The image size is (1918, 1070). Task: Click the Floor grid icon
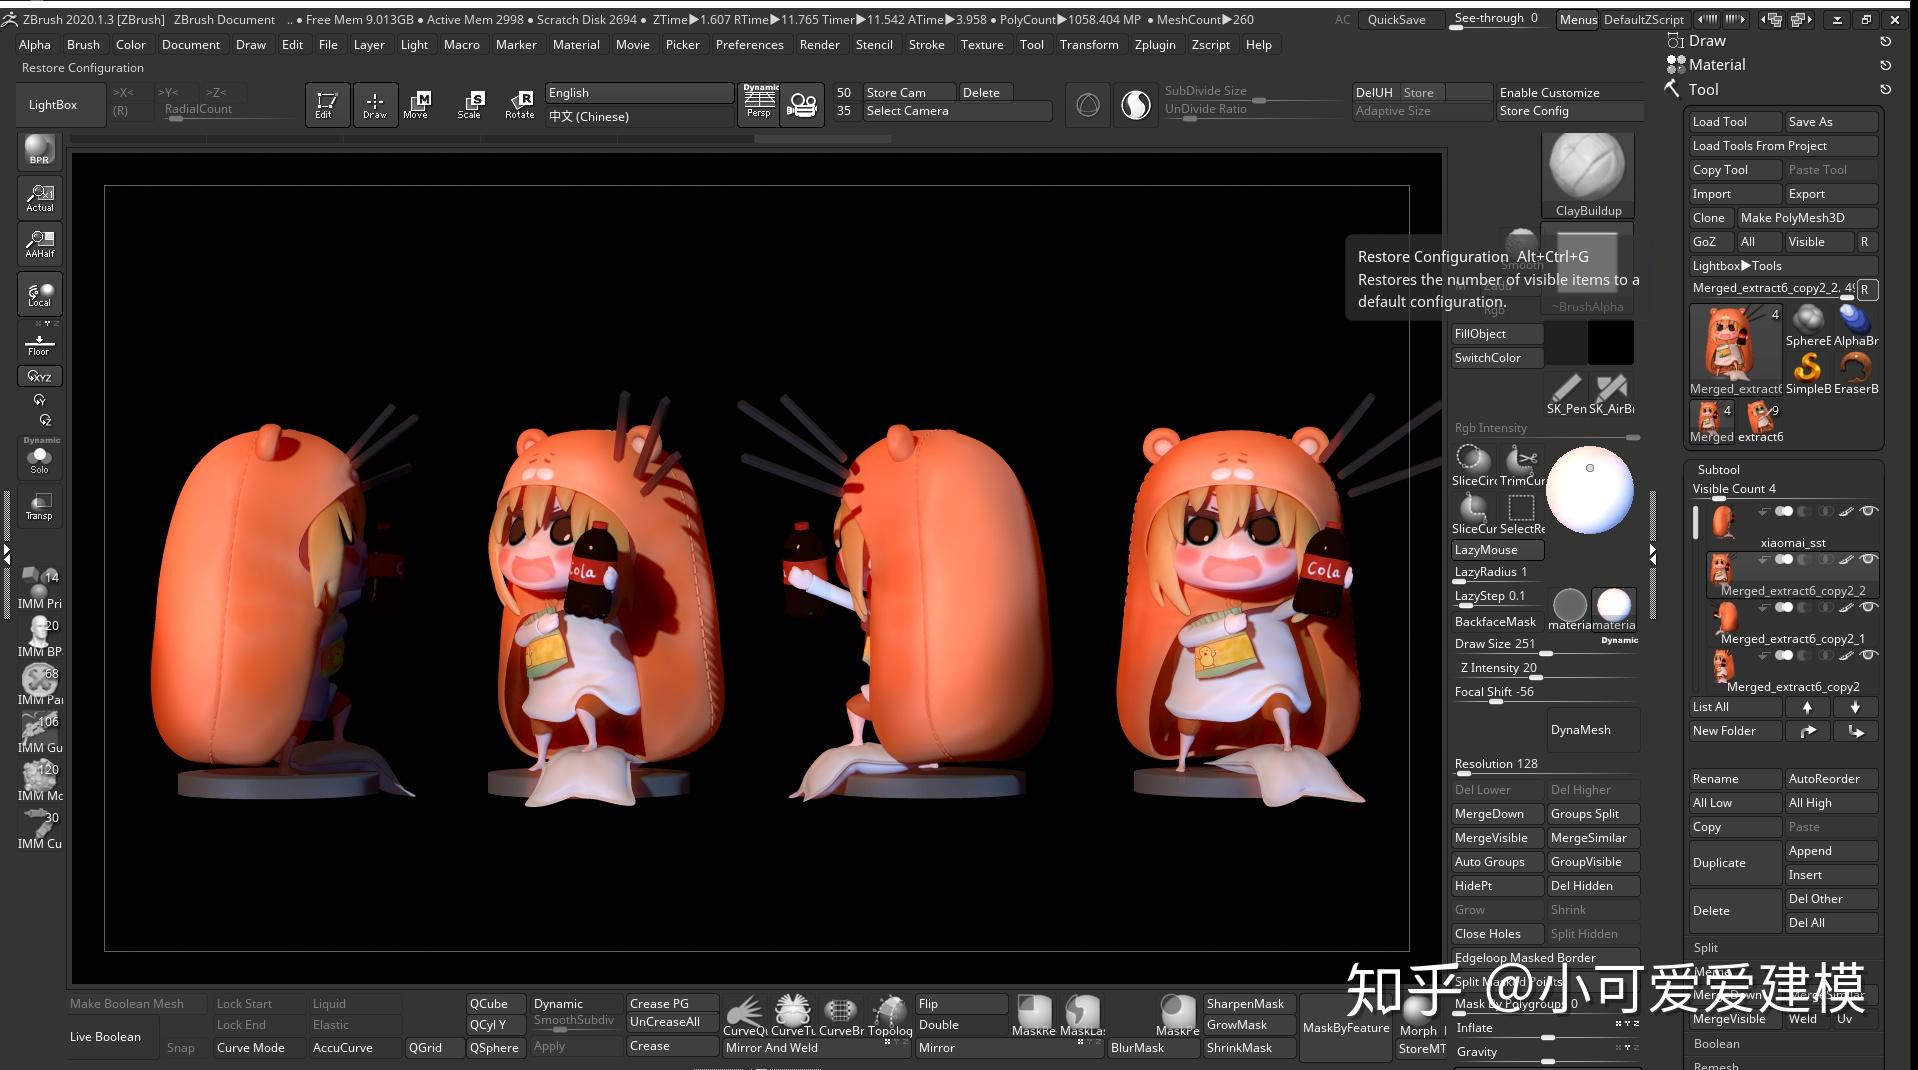point(39,344)
